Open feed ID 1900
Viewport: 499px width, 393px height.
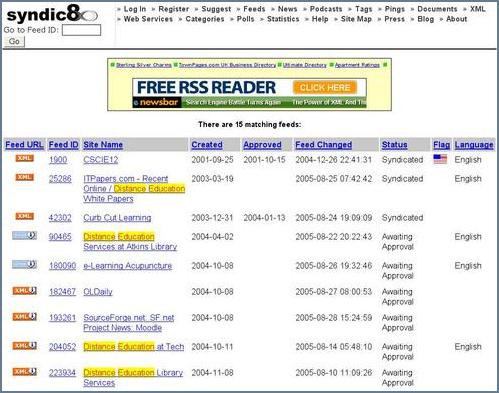click(x=58, y=160)
